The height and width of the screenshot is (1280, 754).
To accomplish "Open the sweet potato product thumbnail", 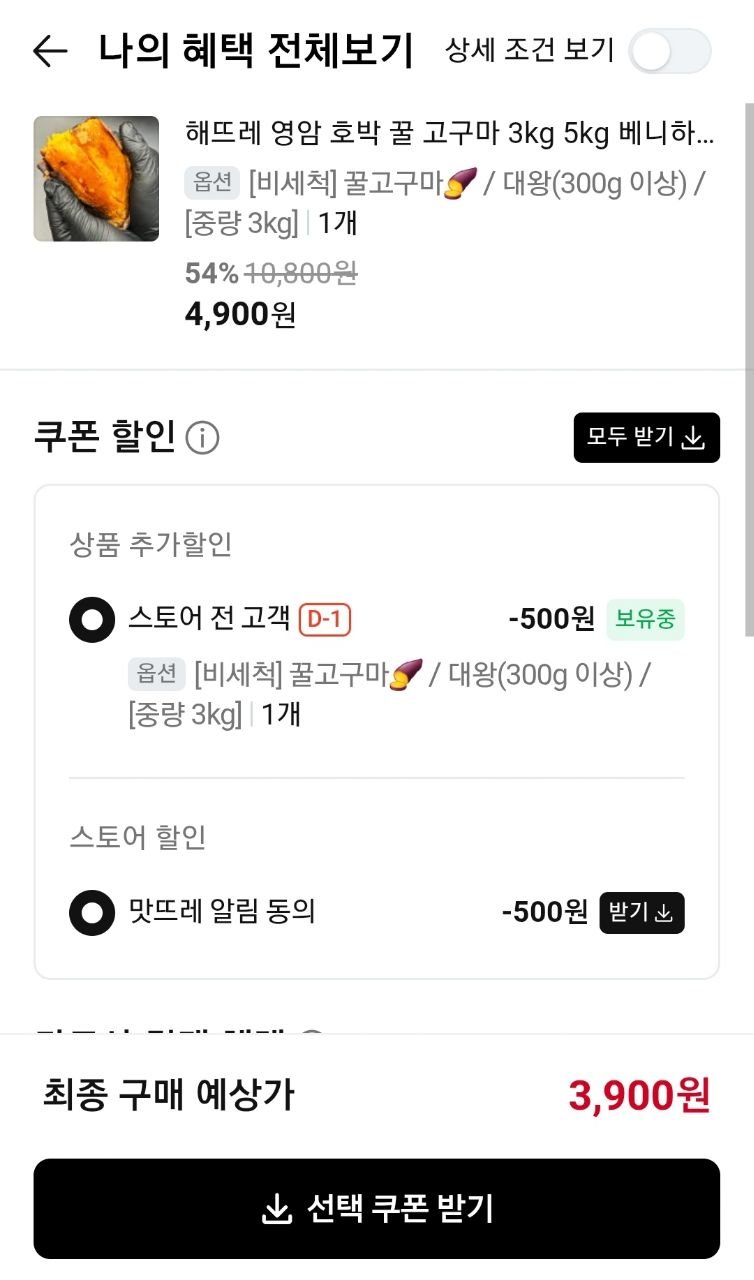I will coord(96,179).
